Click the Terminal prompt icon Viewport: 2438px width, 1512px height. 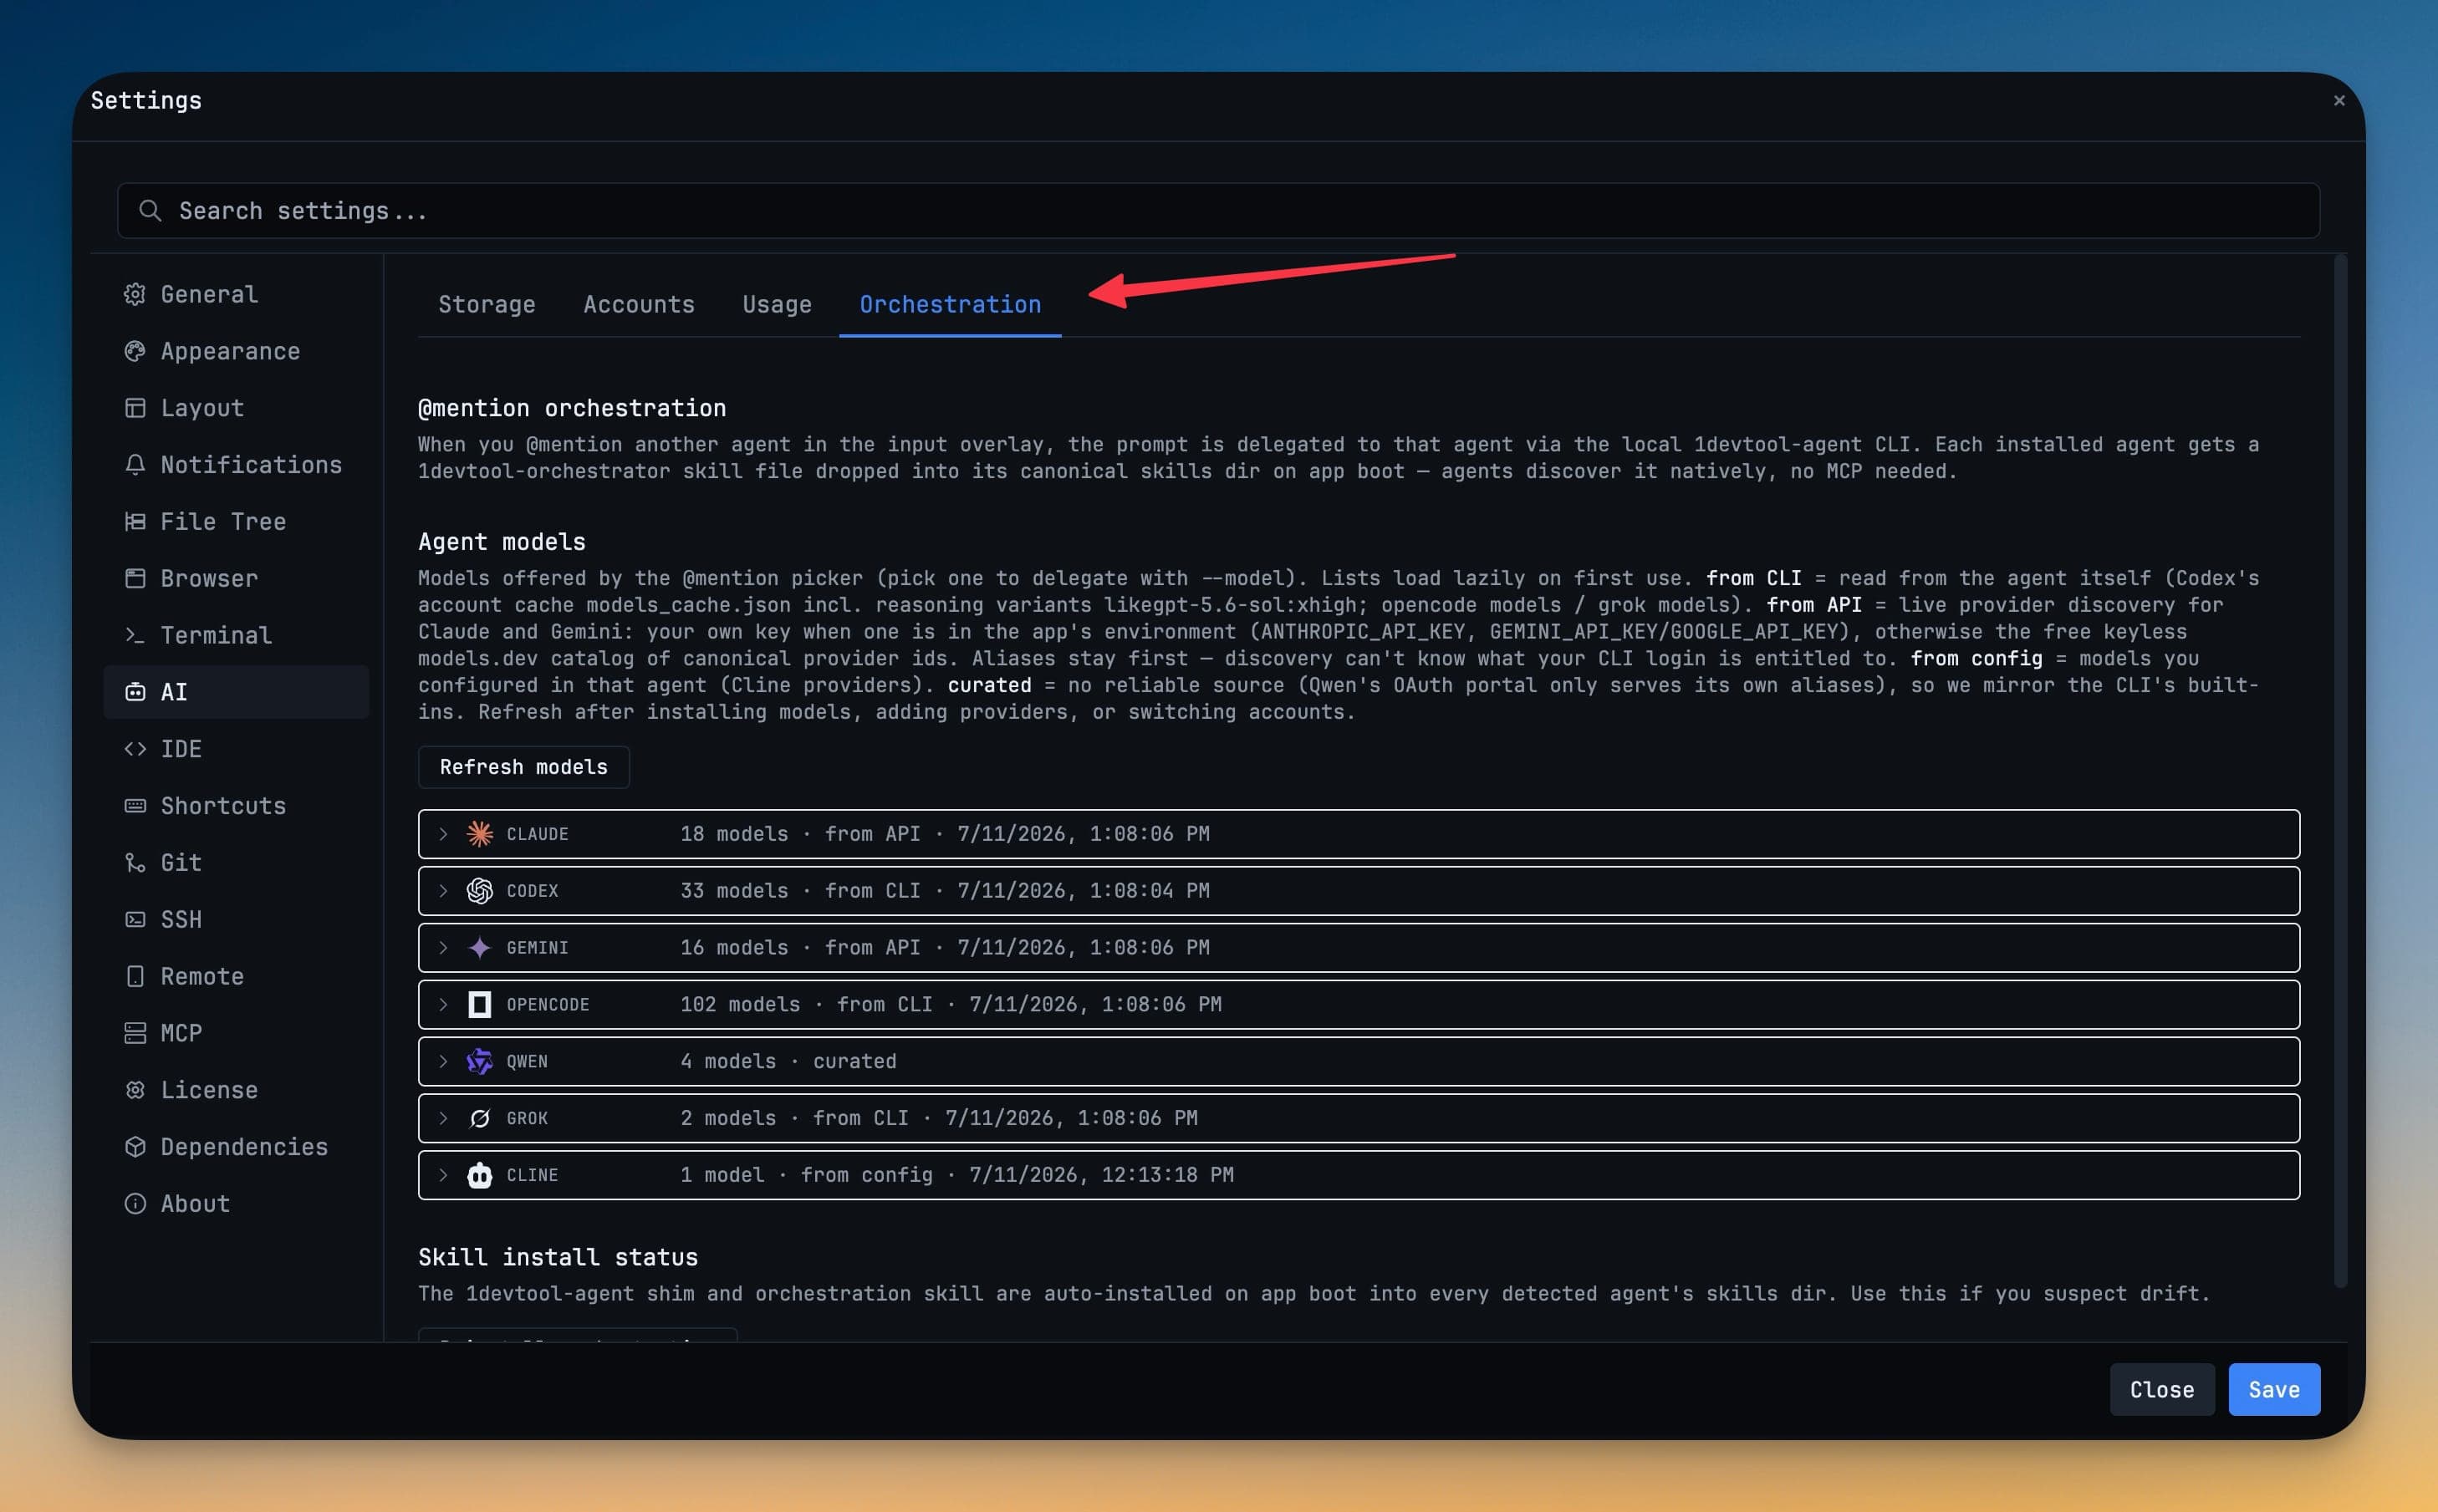tap(135, 635)
